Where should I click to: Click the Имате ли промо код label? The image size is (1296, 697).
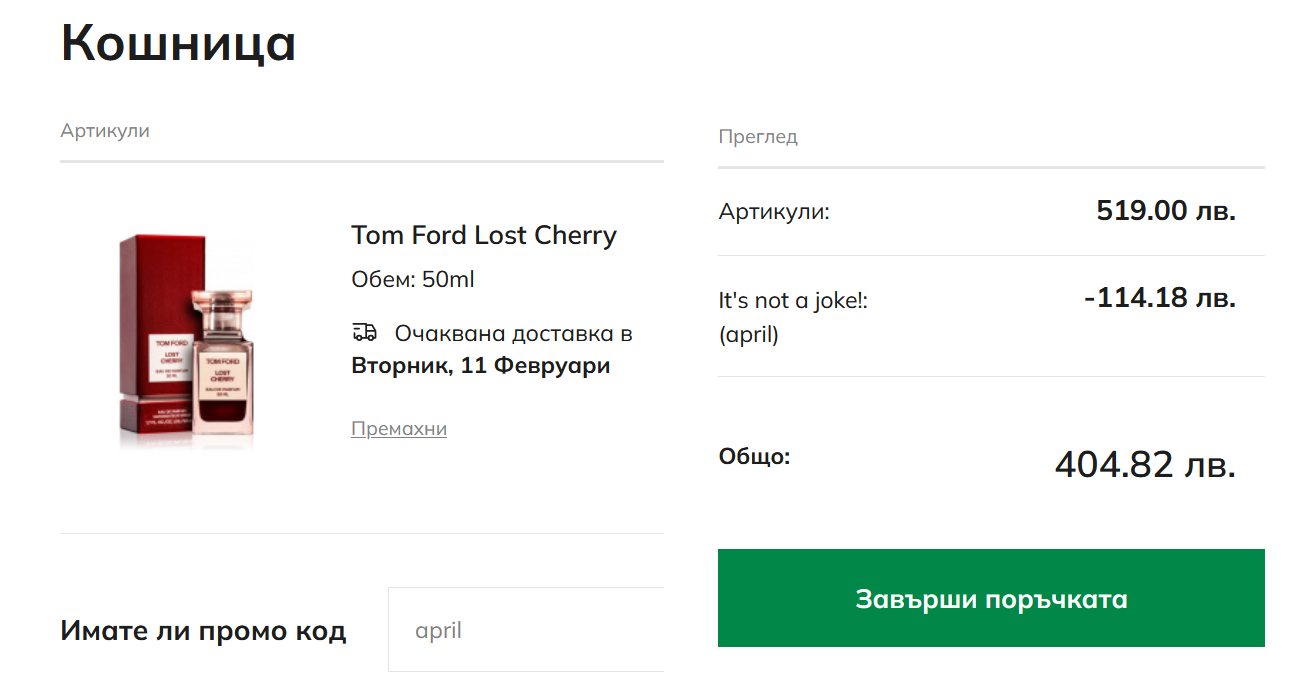[x=203, y=631]
